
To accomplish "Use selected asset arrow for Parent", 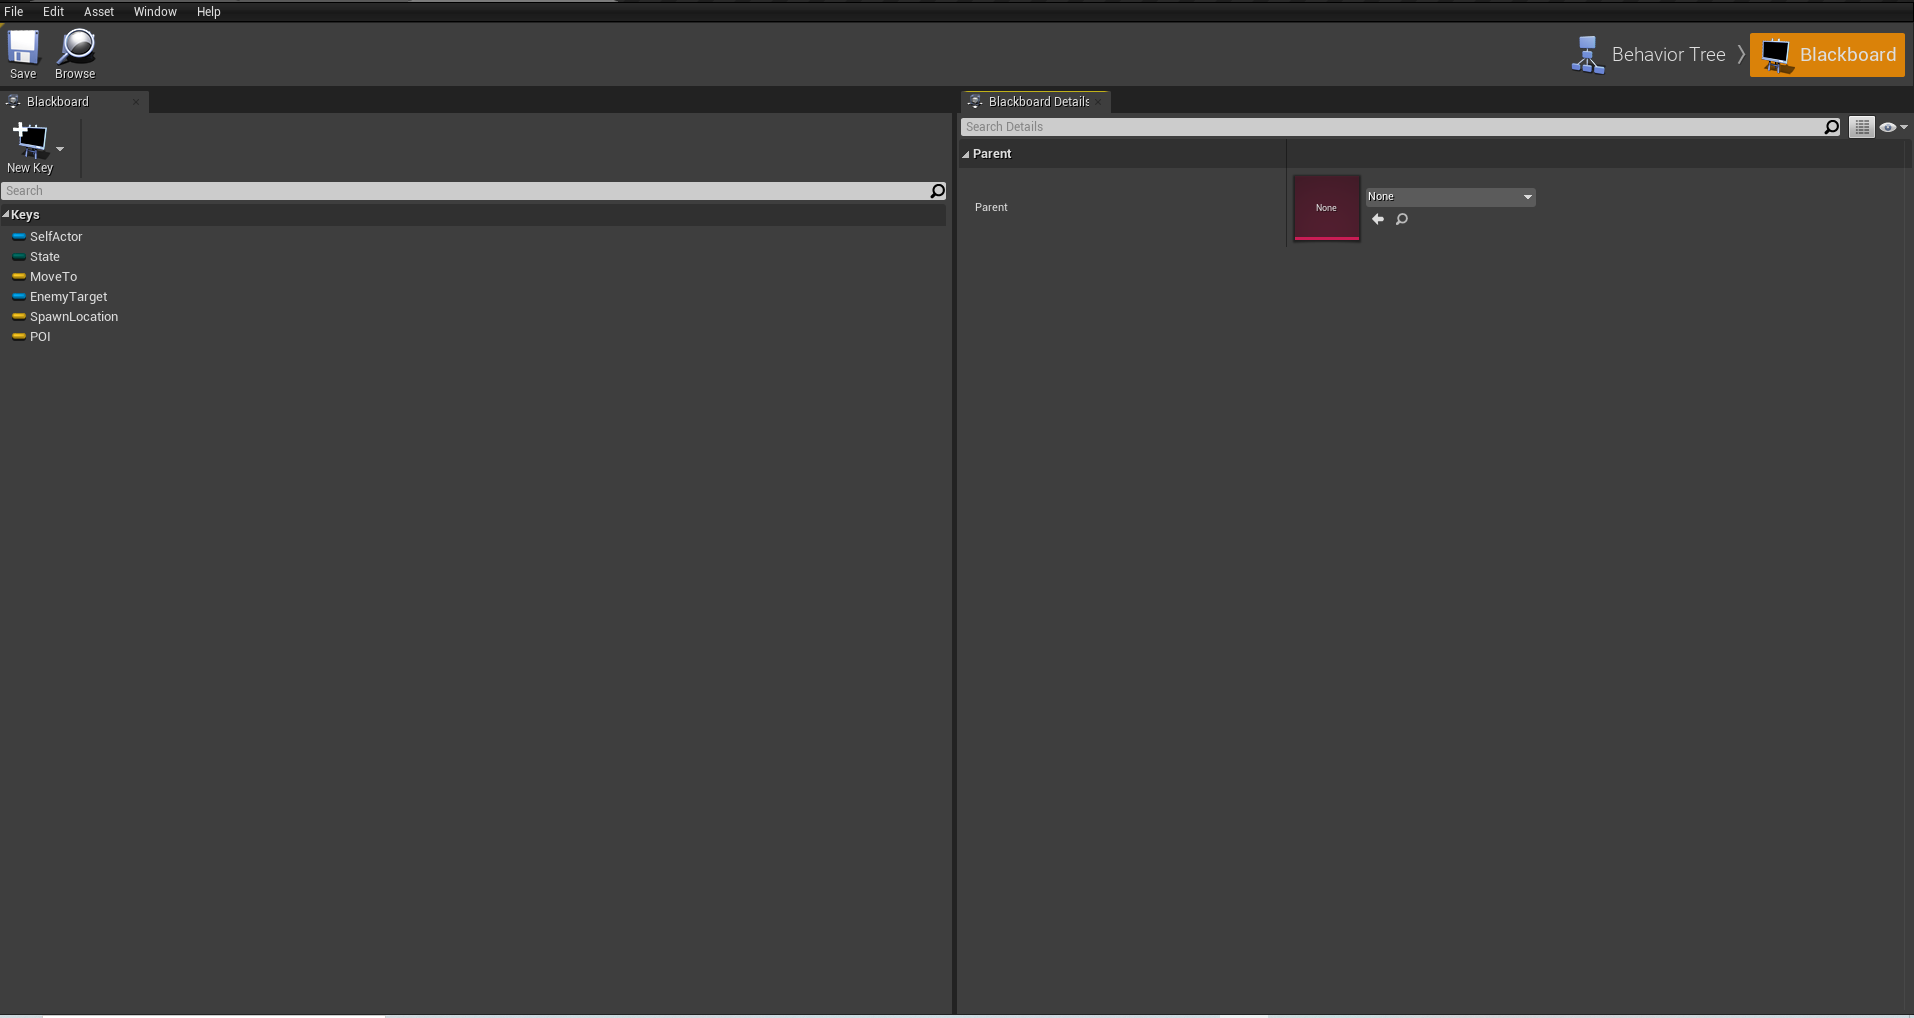I will click(1378, 219).
